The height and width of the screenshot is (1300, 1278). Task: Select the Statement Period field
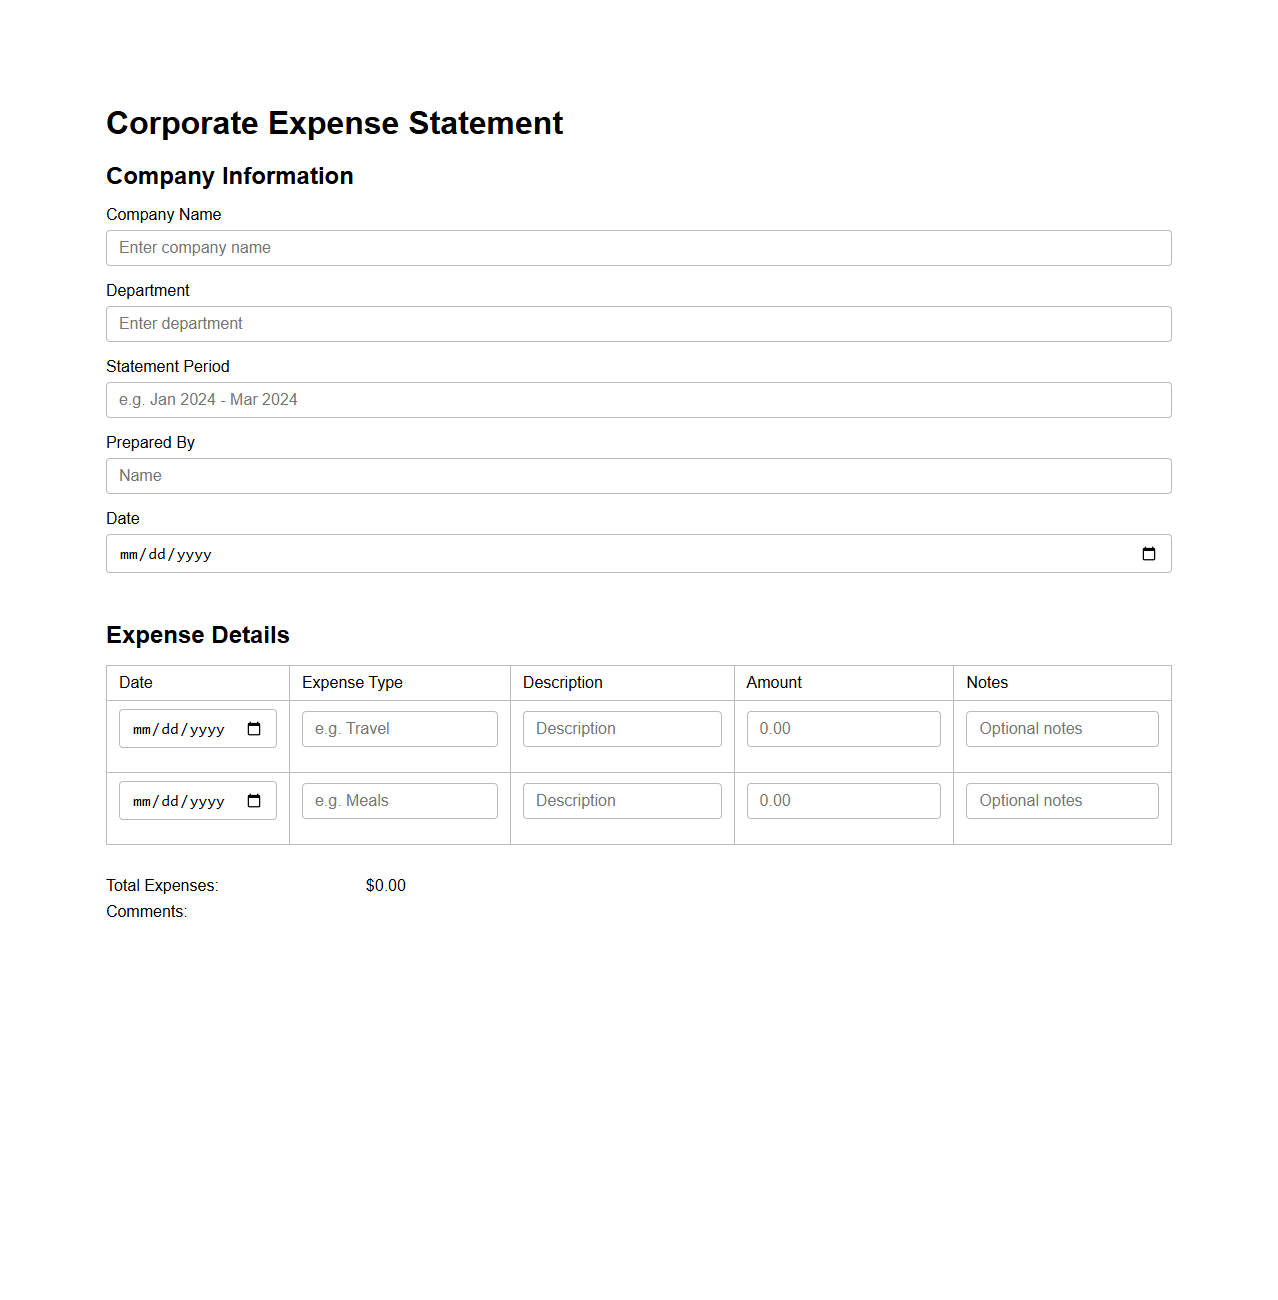click(x=638, y=399)
